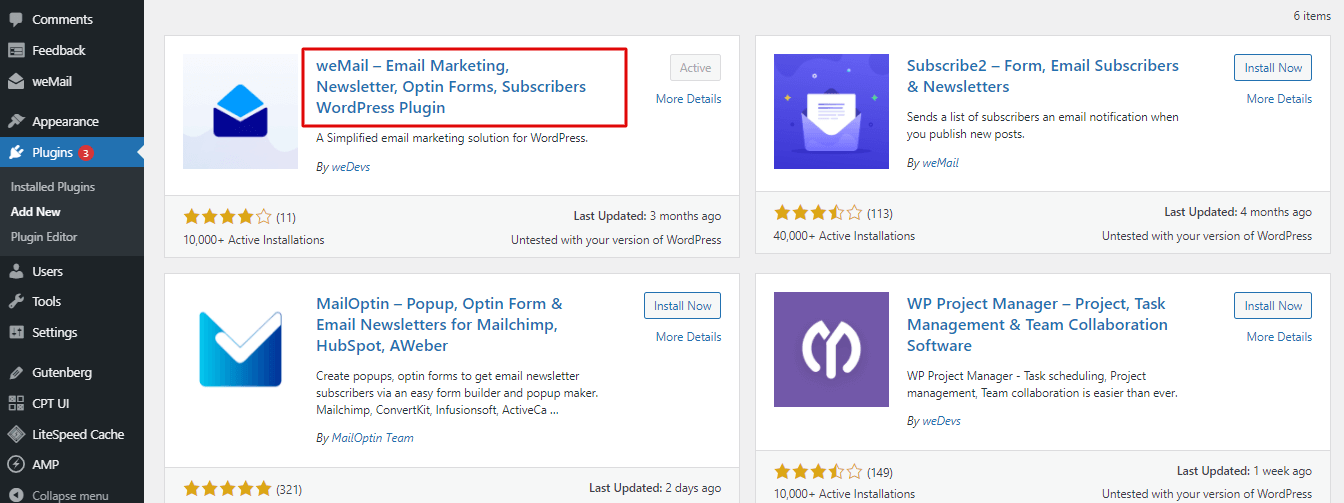Open the WP Project Manager title link

pos(1037,324)
